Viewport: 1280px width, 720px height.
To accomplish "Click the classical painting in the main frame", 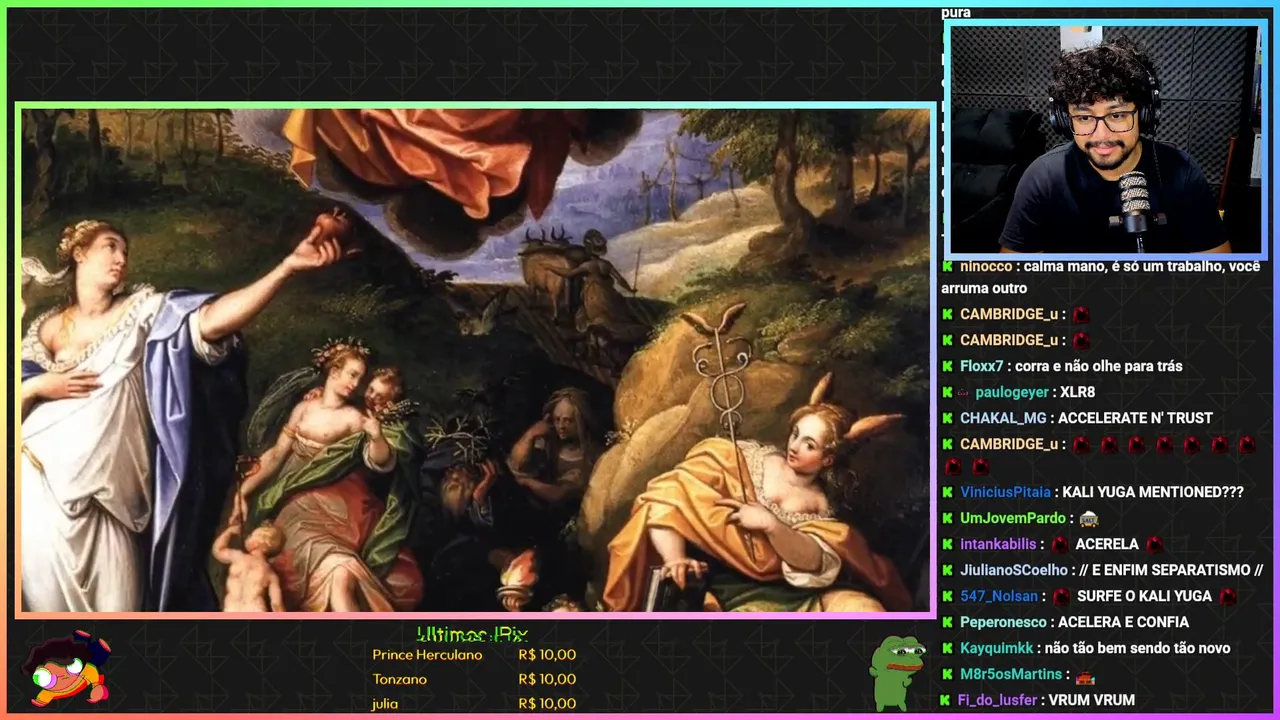I will [x=475, y=360].
